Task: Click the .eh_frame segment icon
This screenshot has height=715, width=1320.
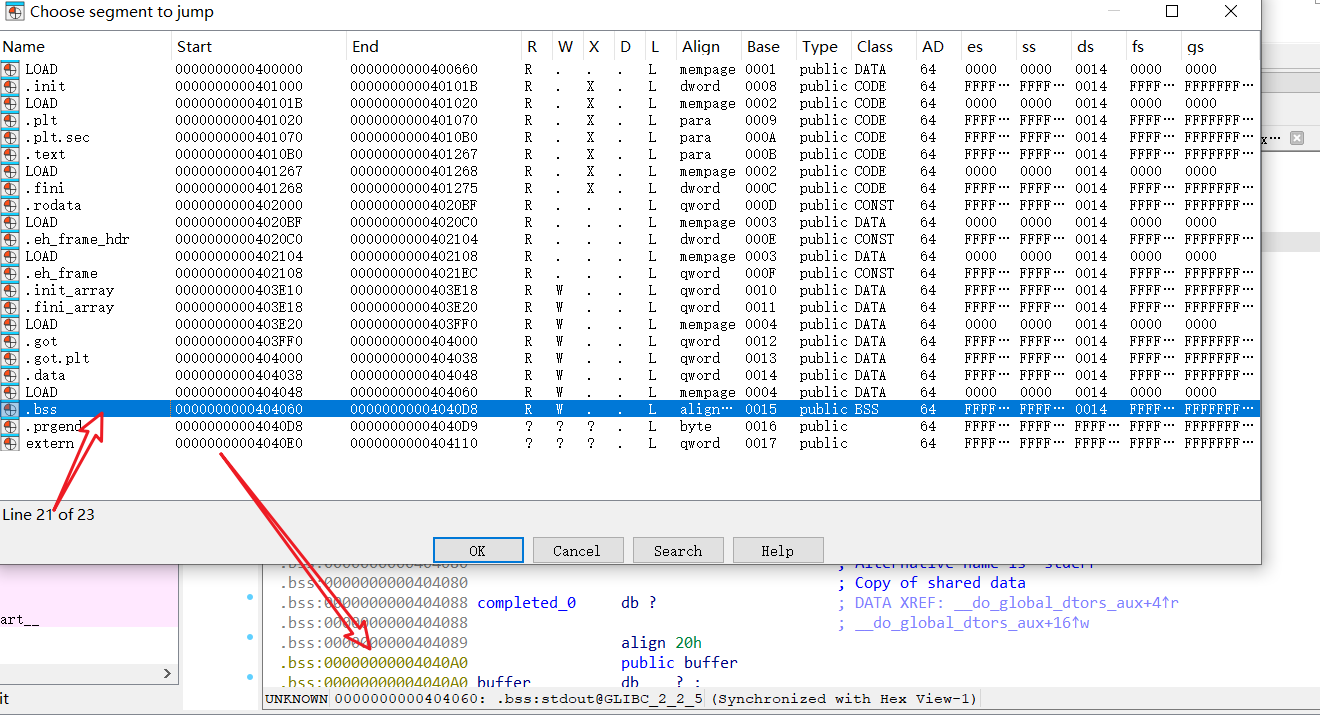Action: 10,273
